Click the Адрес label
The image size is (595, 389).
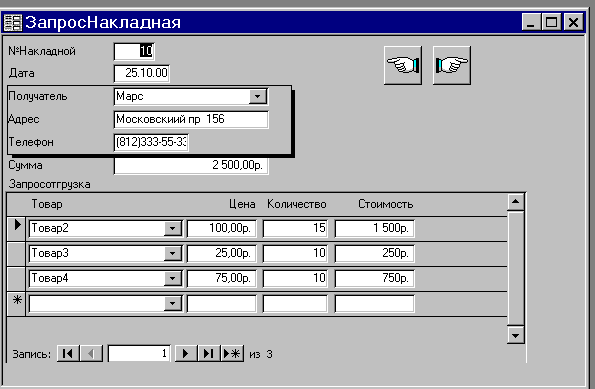(x=24, y=120)
